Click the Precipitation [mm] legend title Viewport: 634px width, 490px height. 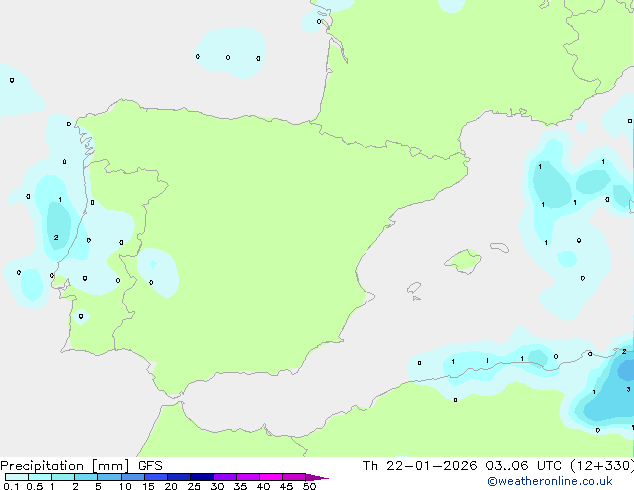[x=66, y=466]
